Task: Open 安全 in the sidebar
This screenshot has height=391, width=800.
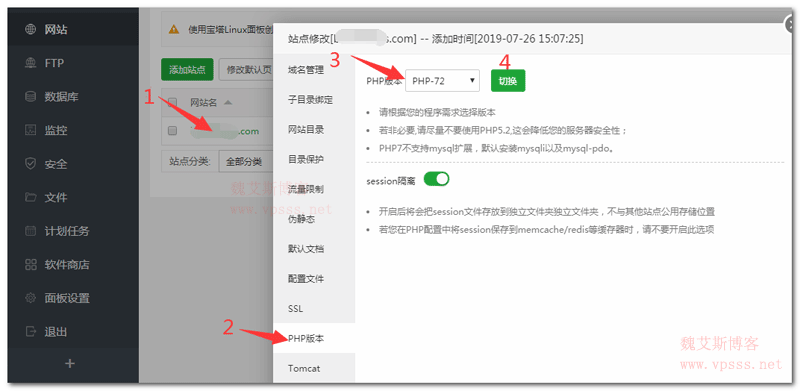Action: [73, 164]
